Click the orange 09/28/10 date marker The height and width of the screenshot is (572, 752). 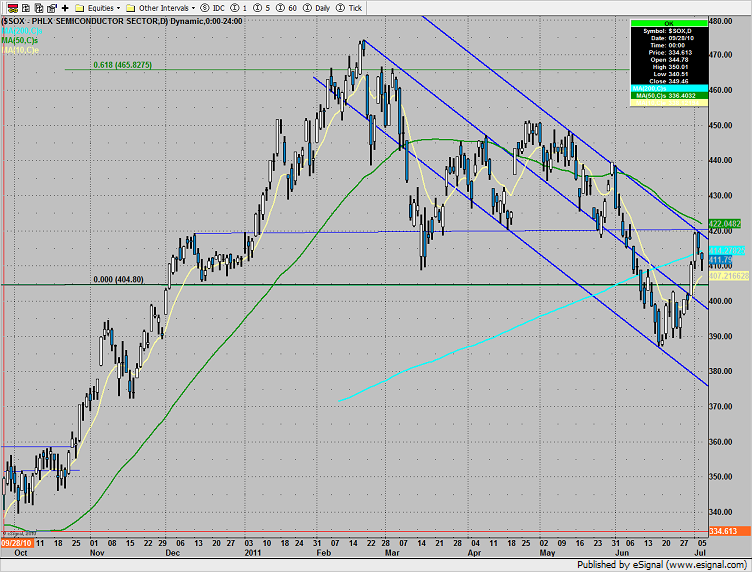(17, 543)
